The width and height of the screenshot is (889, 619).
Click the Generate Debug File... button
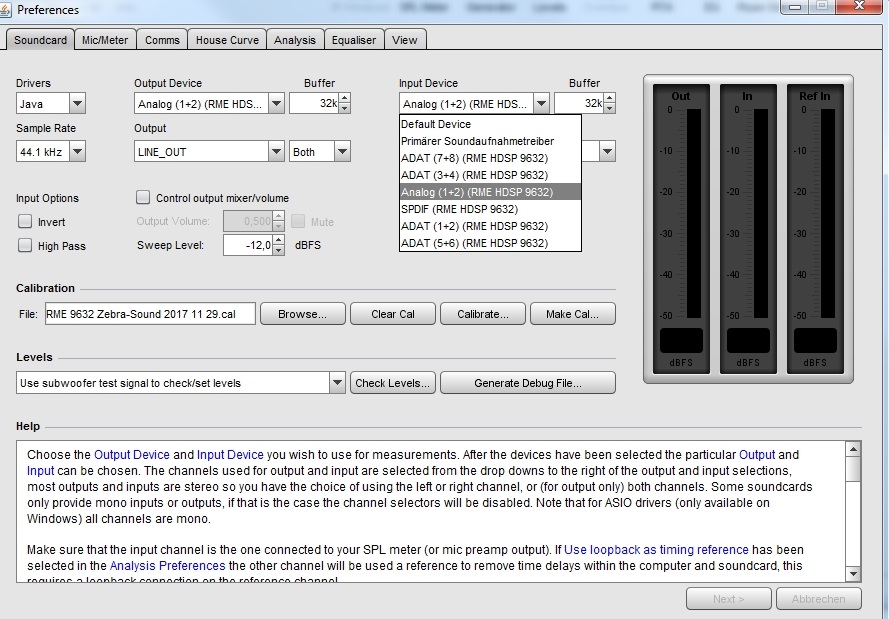(527, 383)
